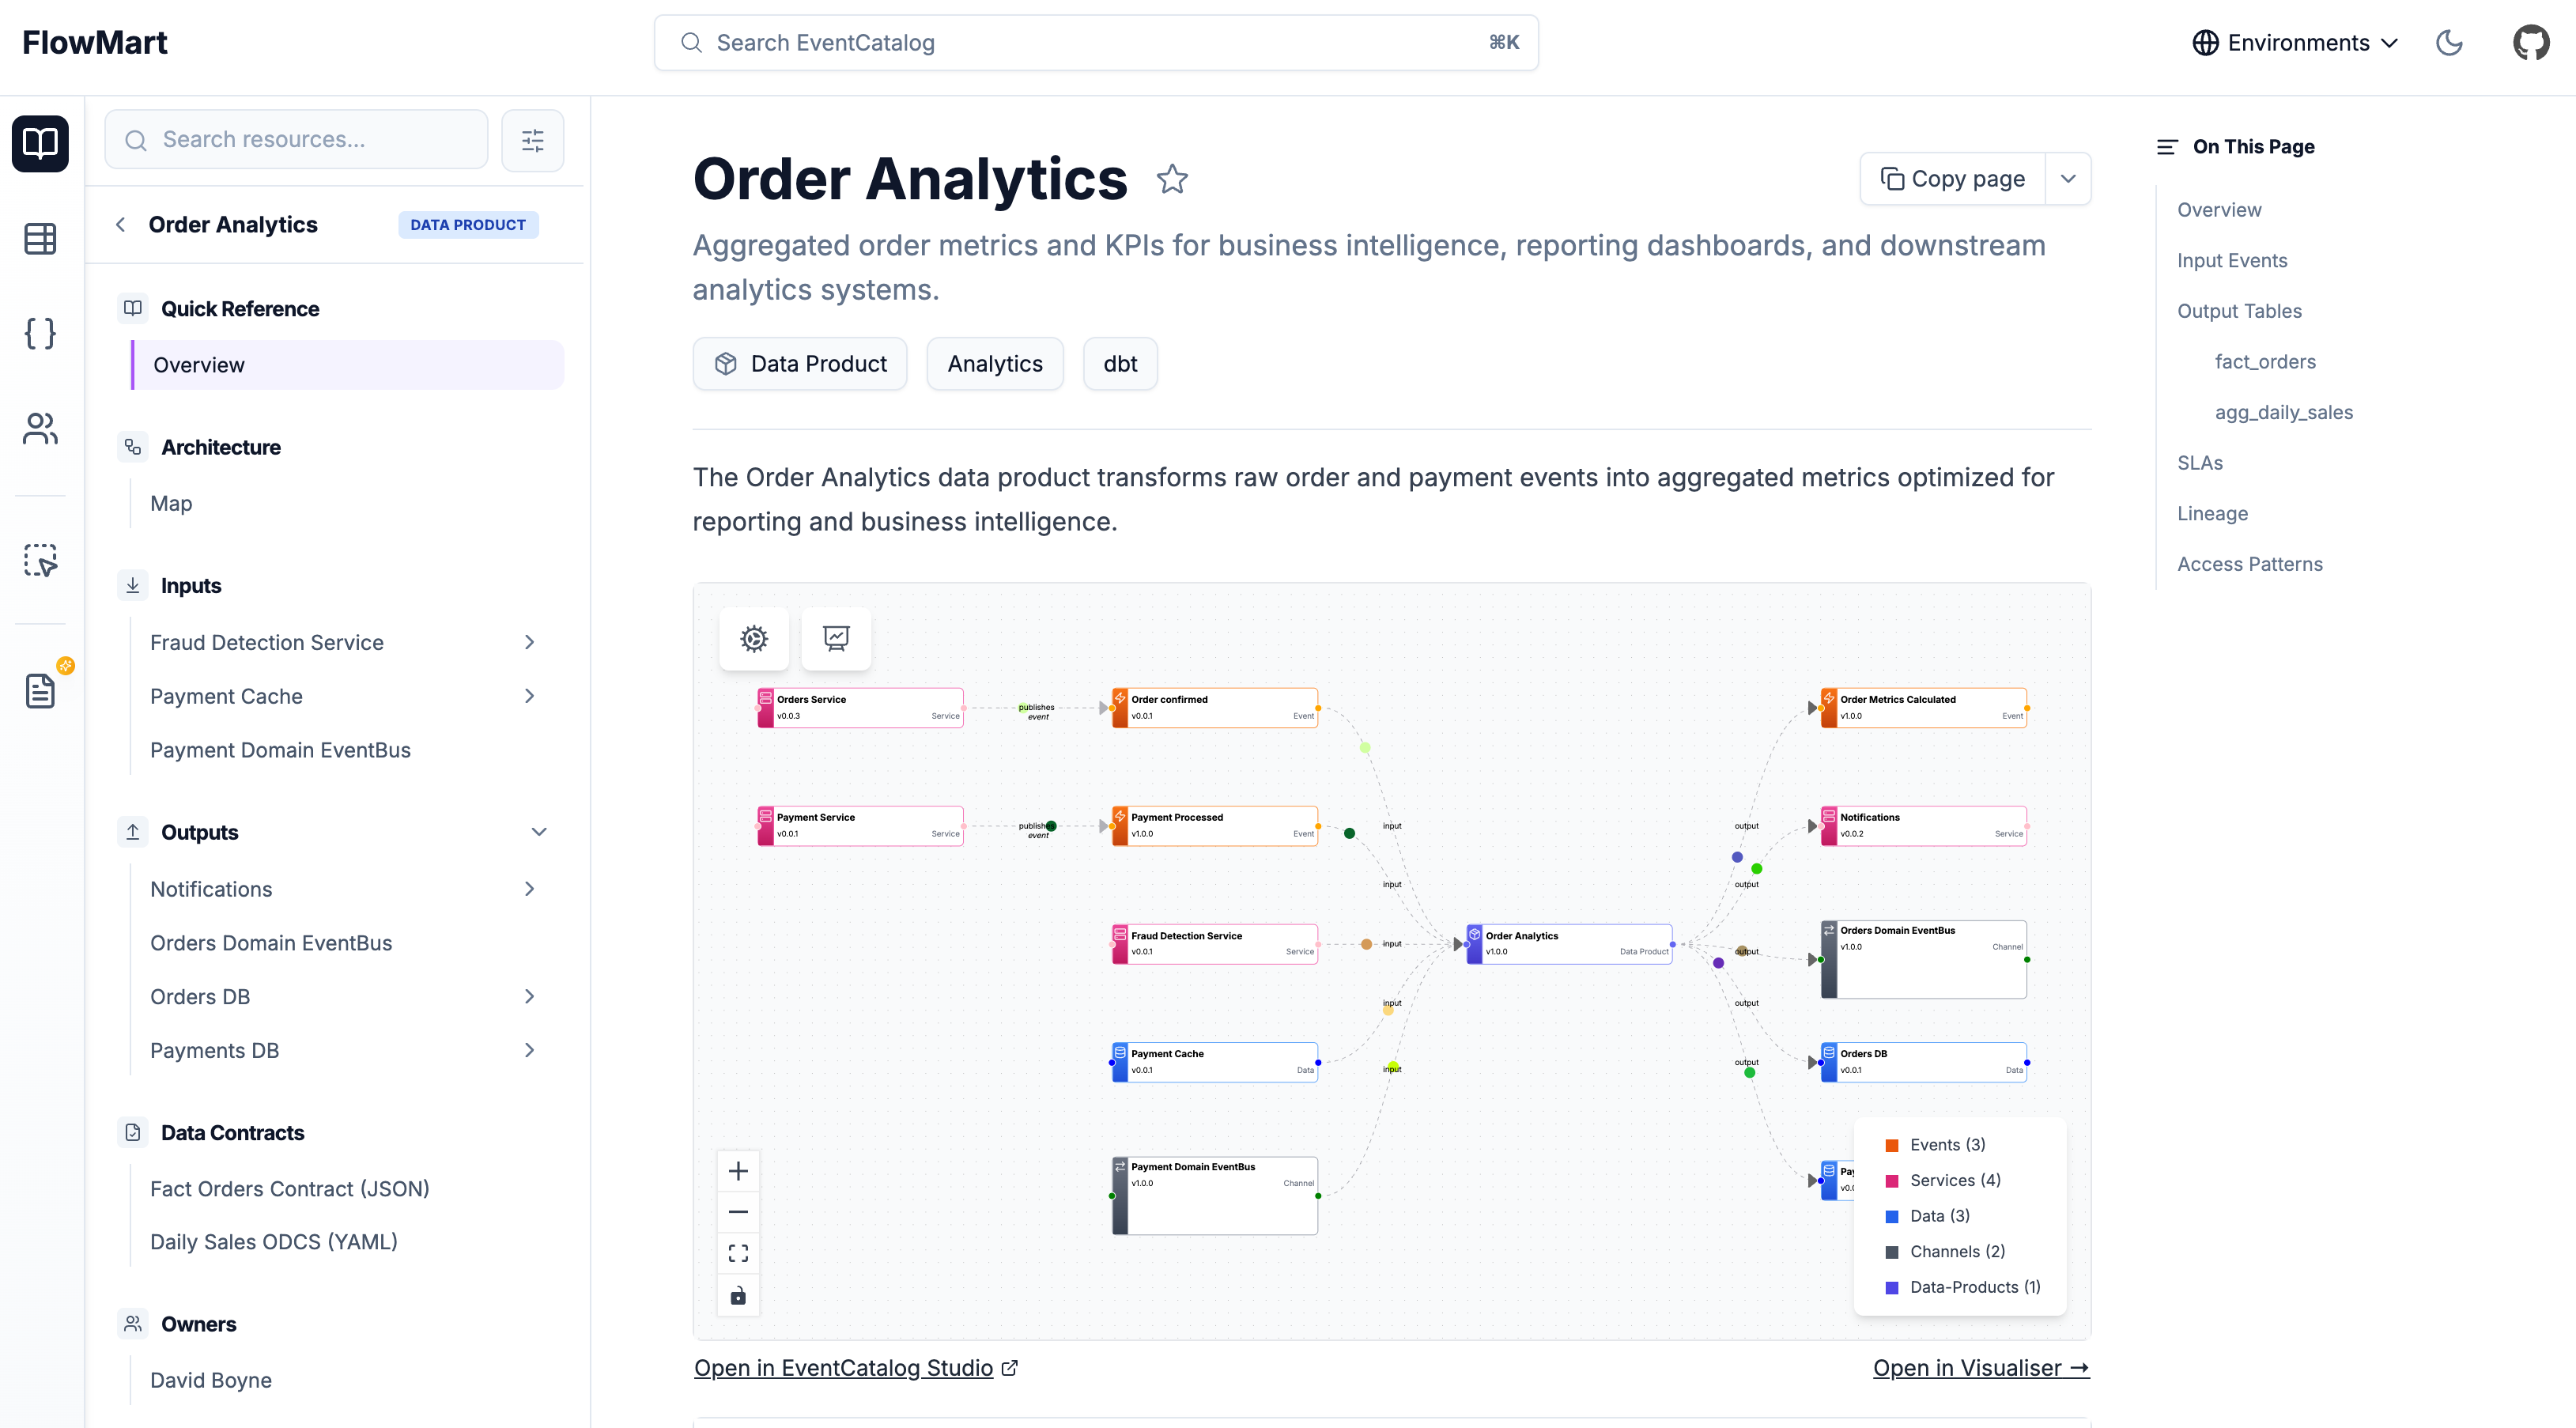Screen dimensions: 2576x1428
Task: Click the table view icon in left rail
Action: tap(40, 239)
